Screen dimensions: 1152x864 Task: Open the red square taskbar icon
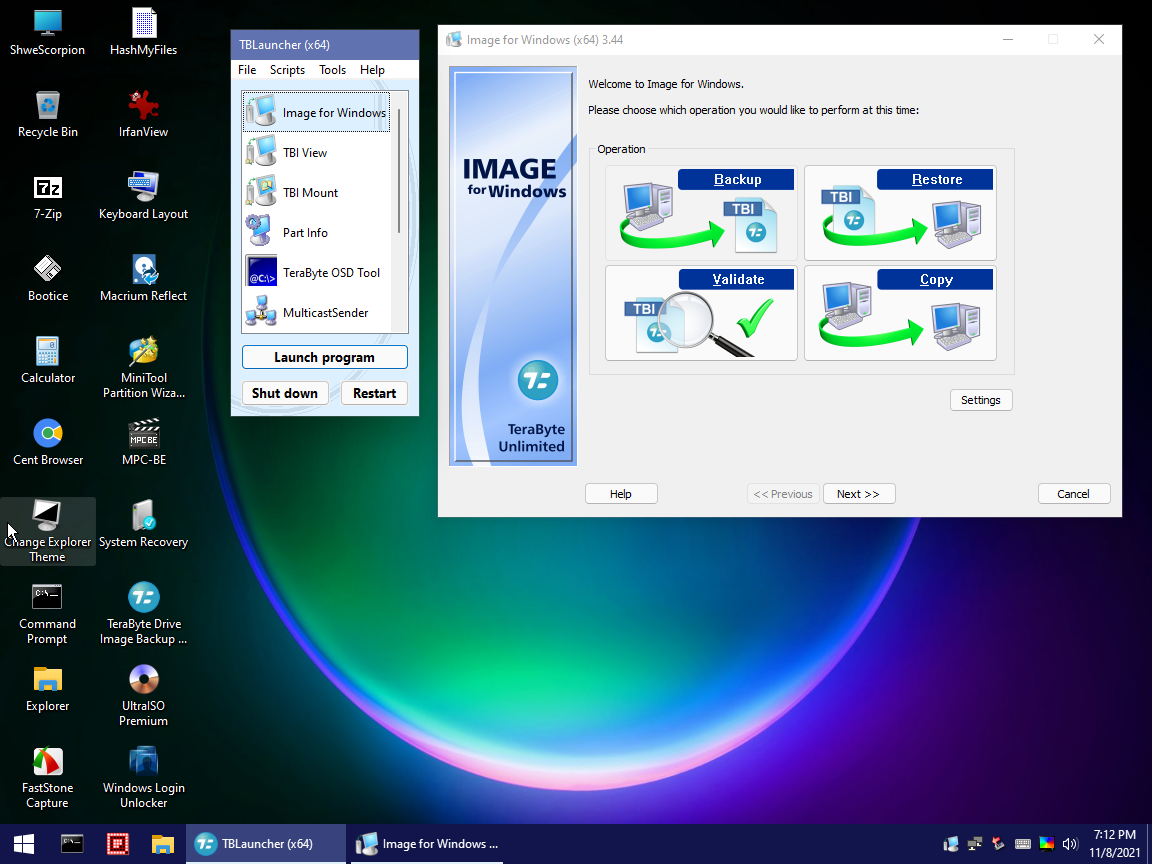tap(118, 844)
